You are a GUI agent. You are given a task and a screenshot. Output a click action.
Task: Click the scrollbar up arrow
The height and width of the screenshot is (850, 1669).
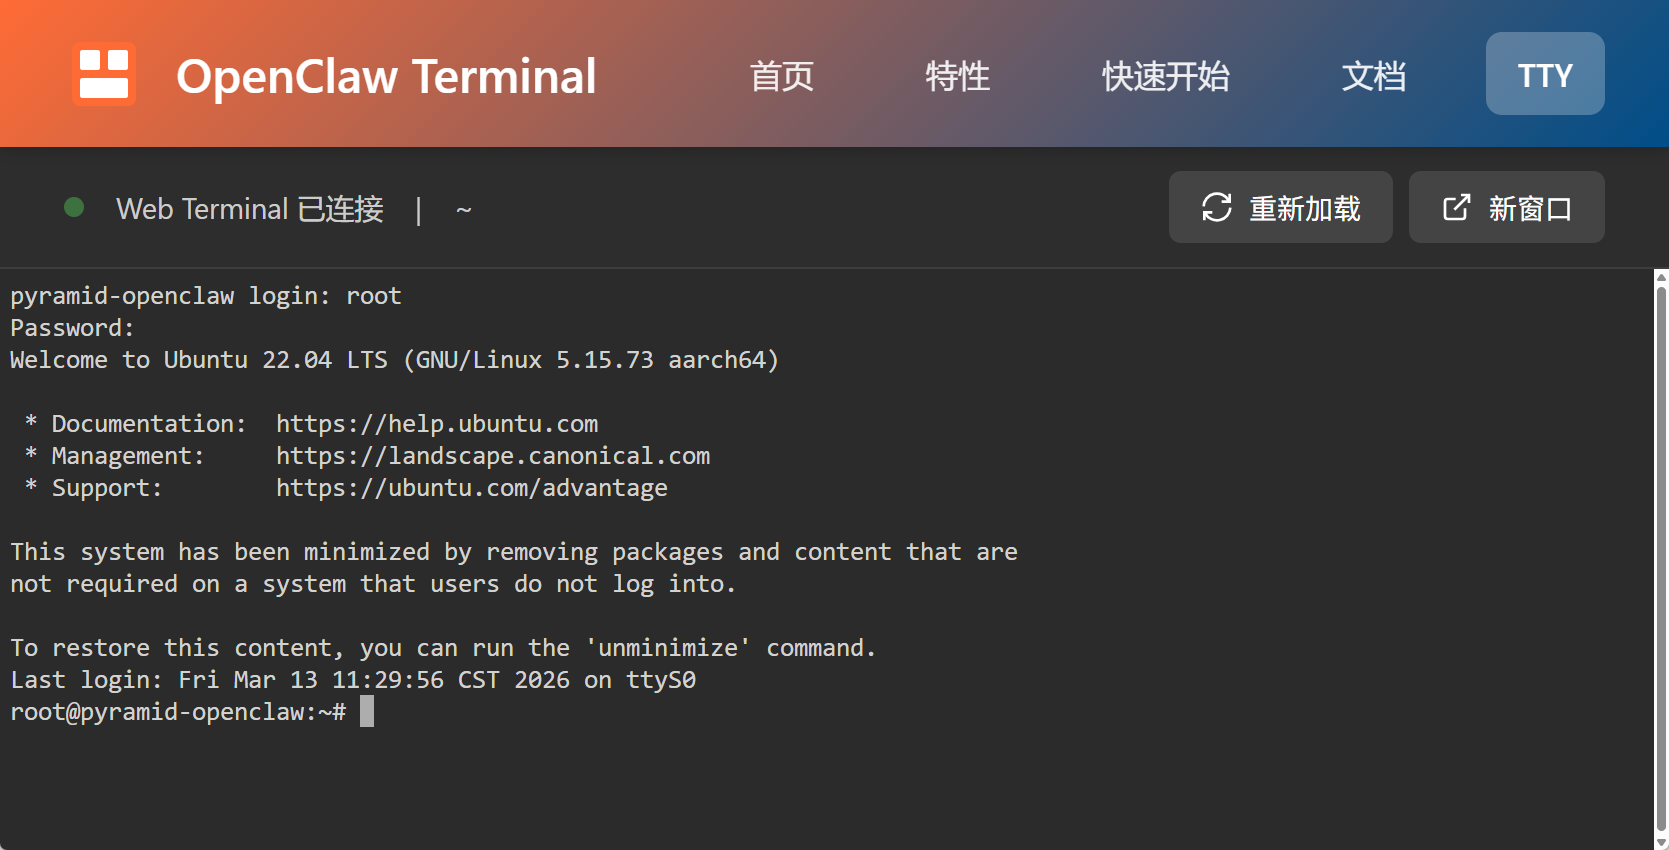(1661, 277)
